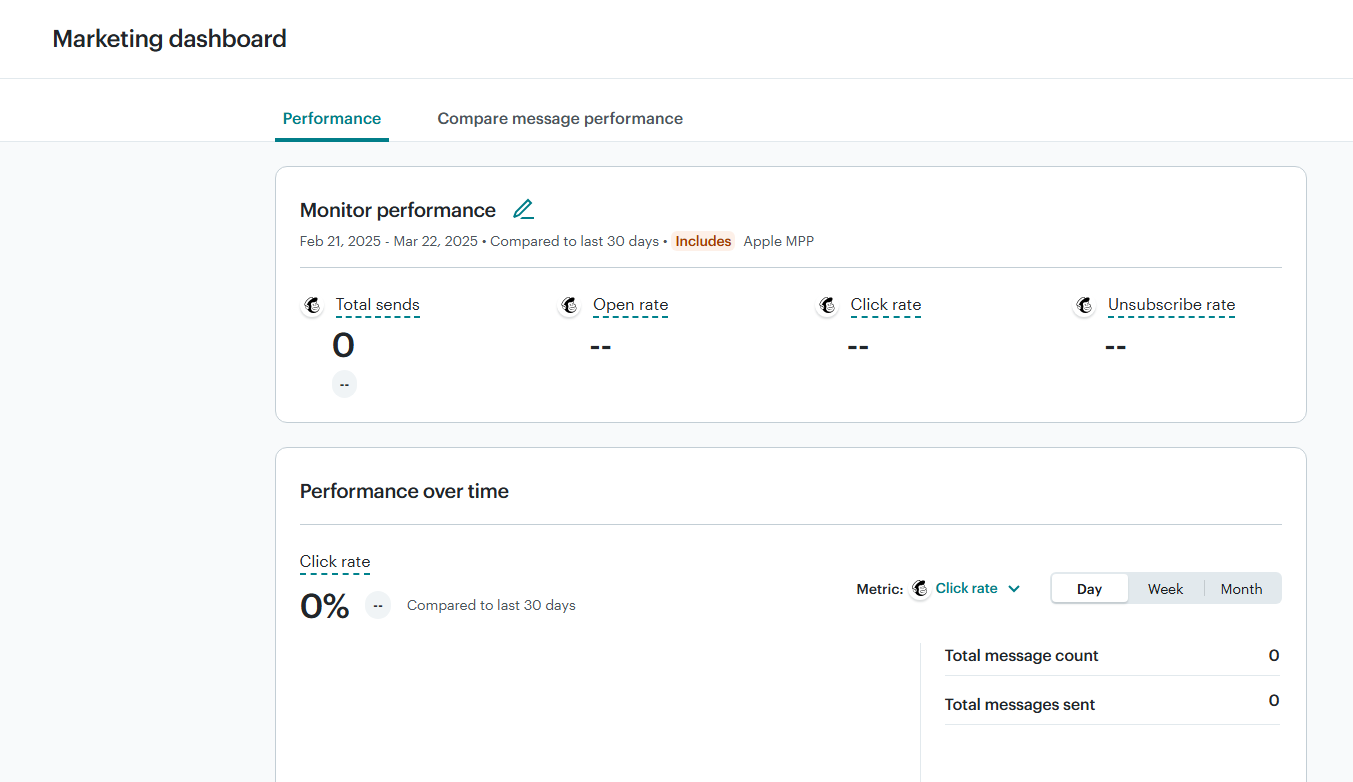Open the Metric Click rate dropdown
This screenshot has height=782, width=1353.
(x=977, y=589)
